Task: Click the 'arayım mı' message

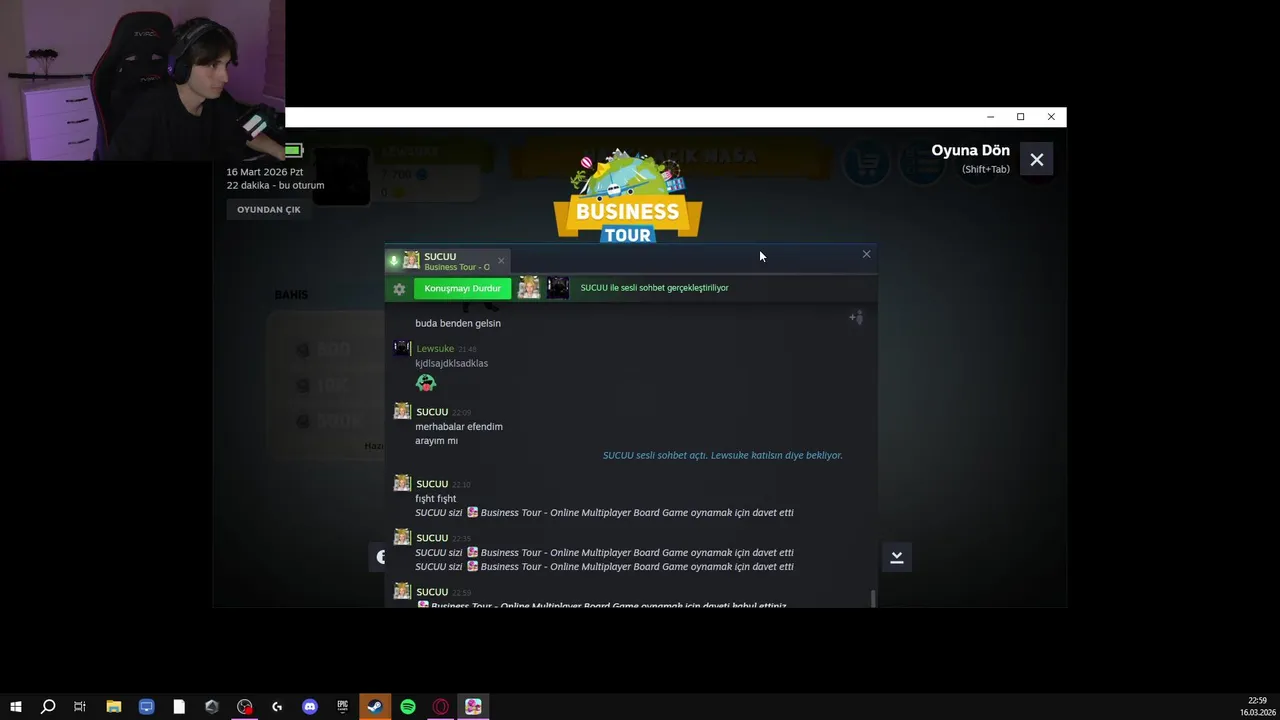Action: click(436, 440)
